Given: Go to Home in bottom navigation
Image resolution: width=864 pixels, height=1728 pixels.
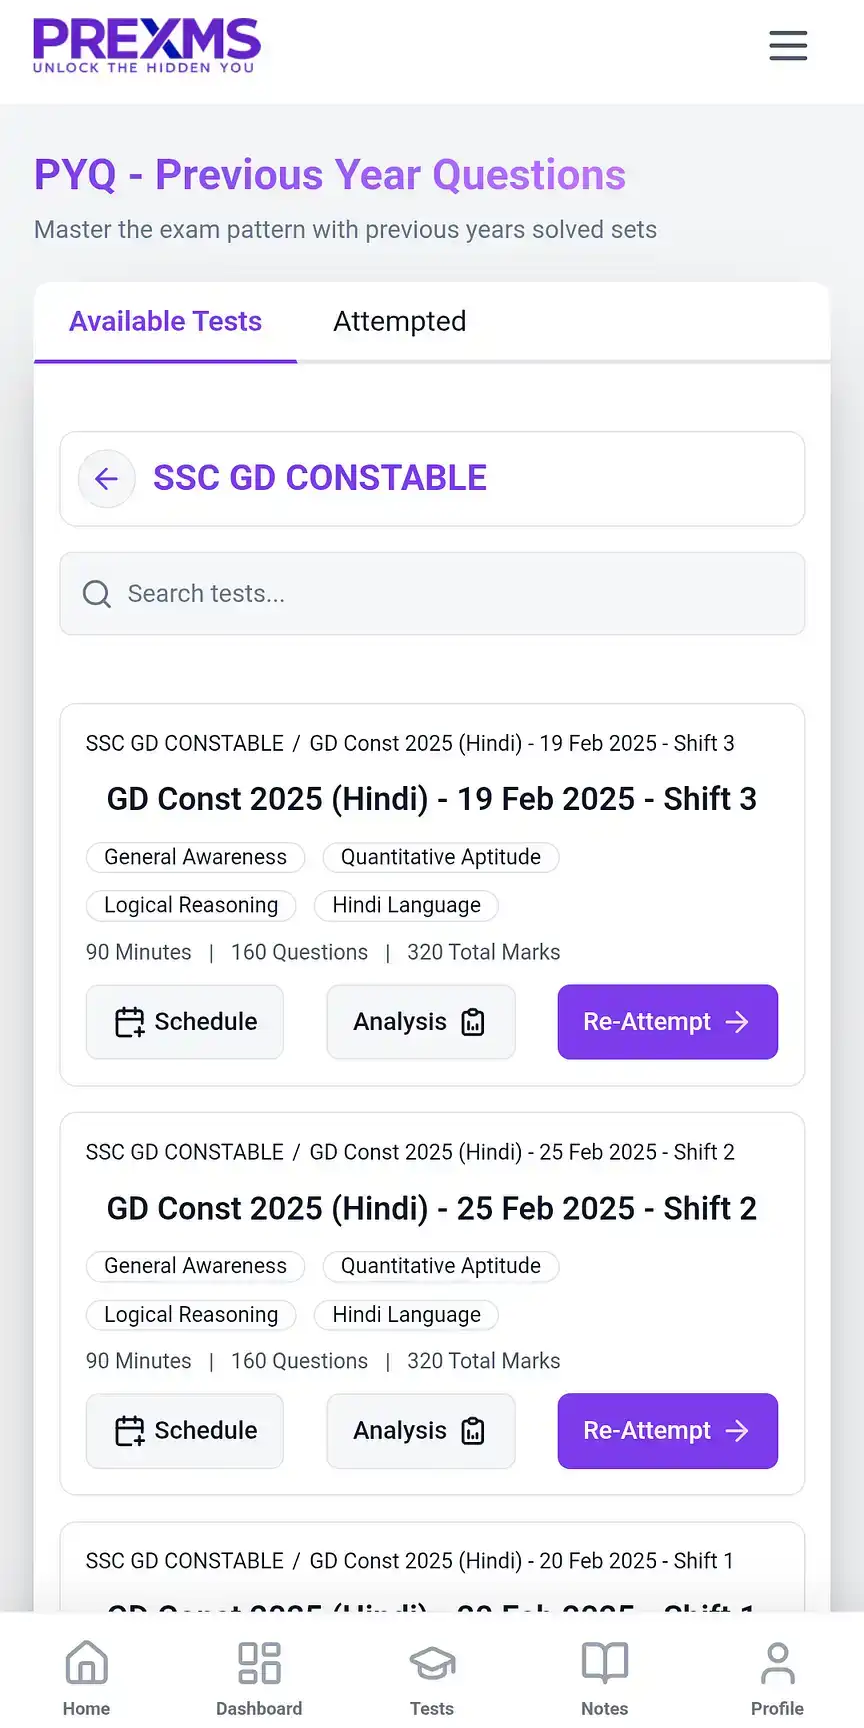Looking at the screenshot, I should point(87,1678).
